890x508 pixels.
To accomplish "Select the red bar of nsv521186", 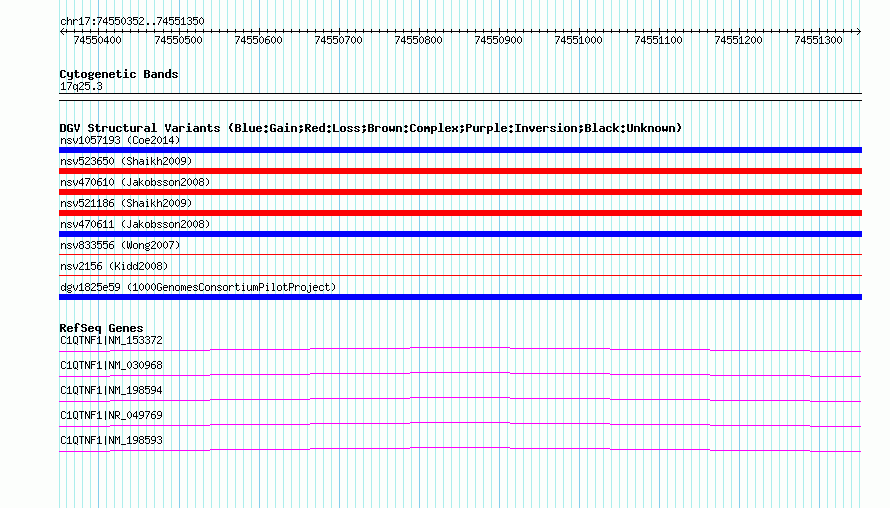I will click(x=460, y=213).
